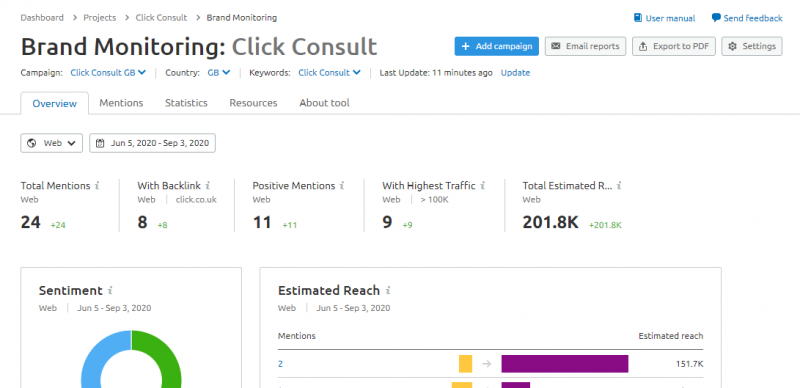
Task: Click the Add campaign button
Action: pyautogui.click(x=496, y=46)
